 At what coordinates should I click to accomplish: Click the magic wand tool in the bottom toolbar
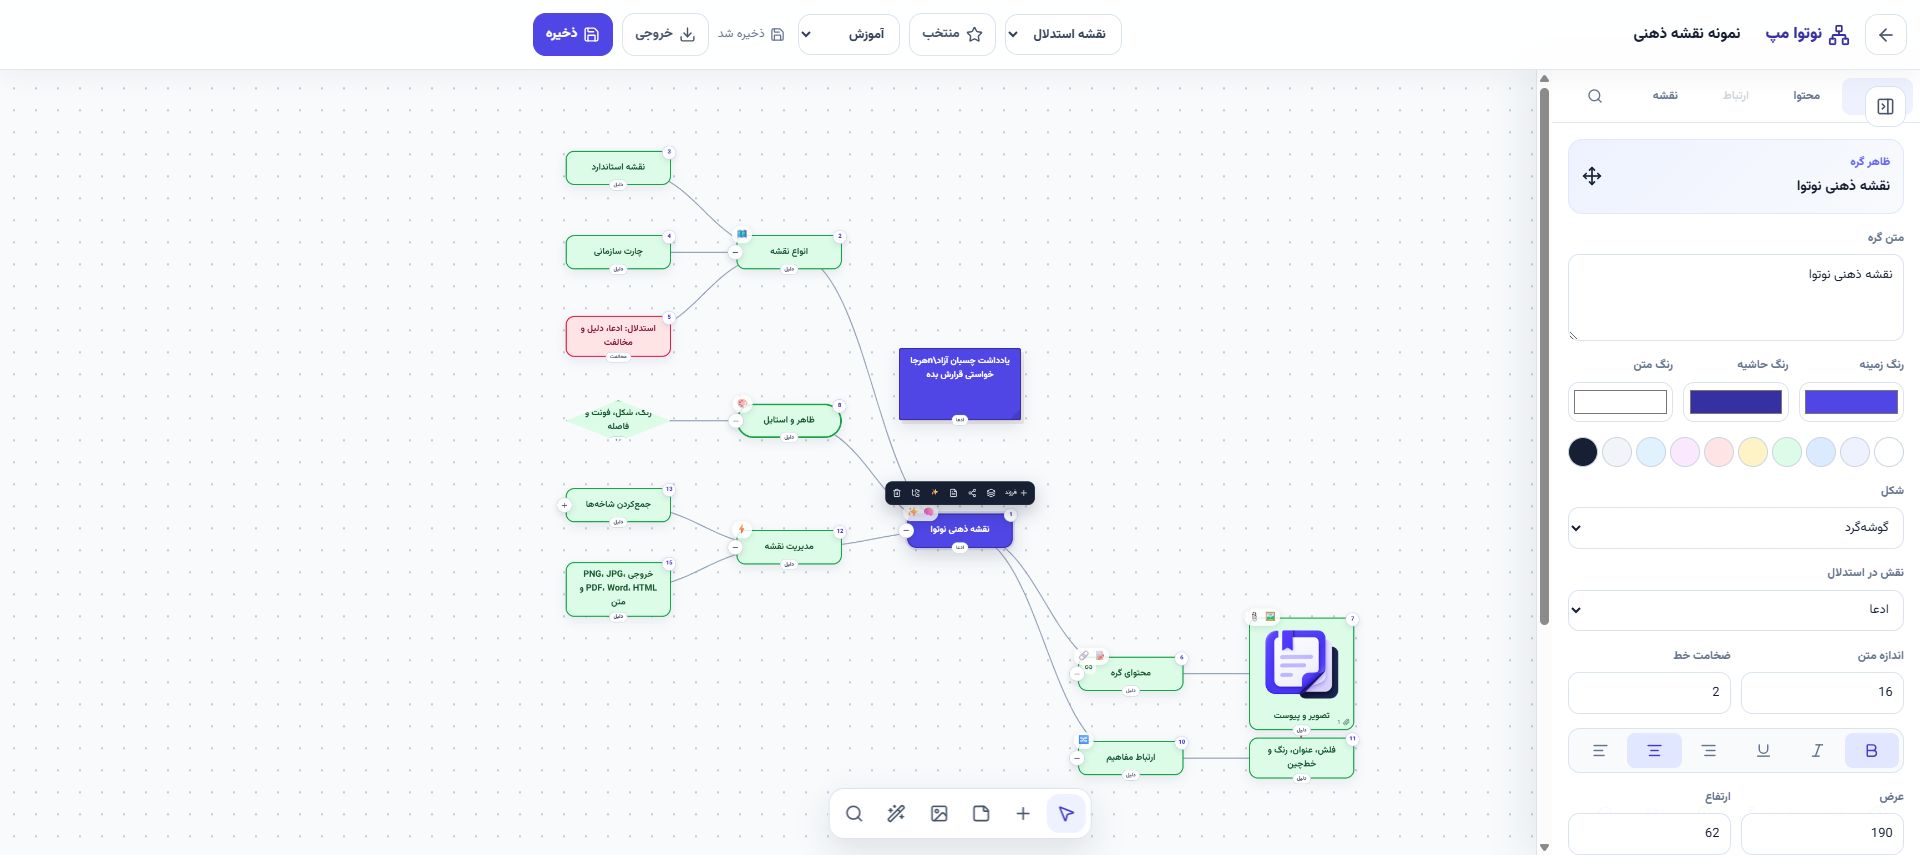click(896, 814)
